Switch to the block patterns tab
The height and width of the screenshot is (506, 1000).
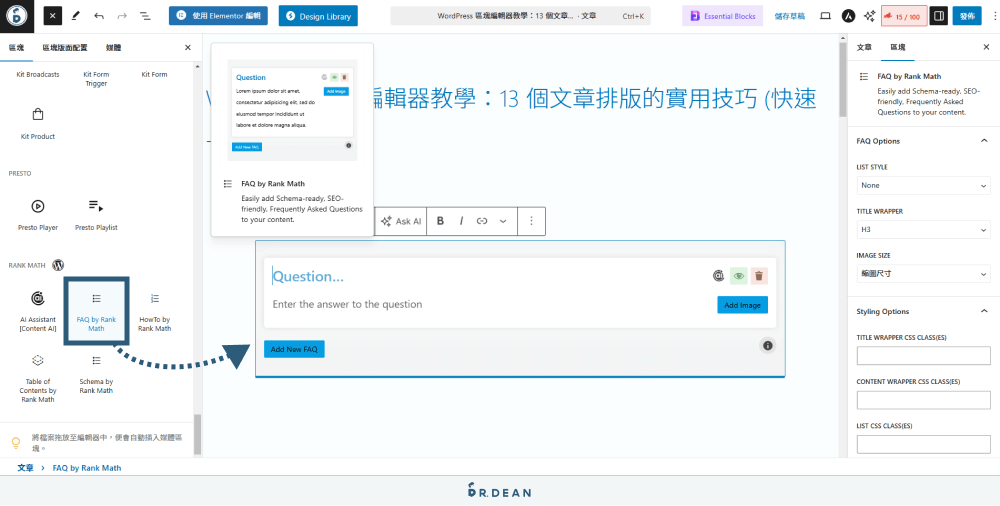tap(65, 48)
